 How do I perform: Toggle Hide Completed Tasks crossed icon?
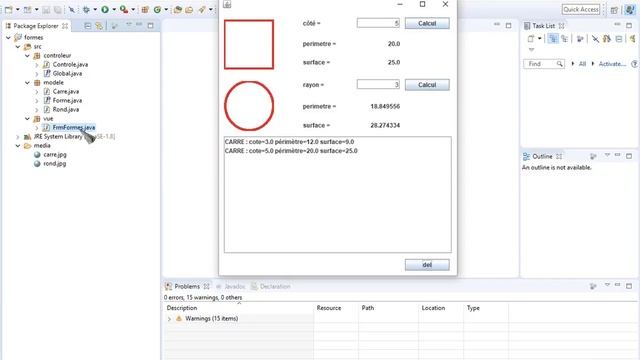pyautogui.click(x=595, y=39)
